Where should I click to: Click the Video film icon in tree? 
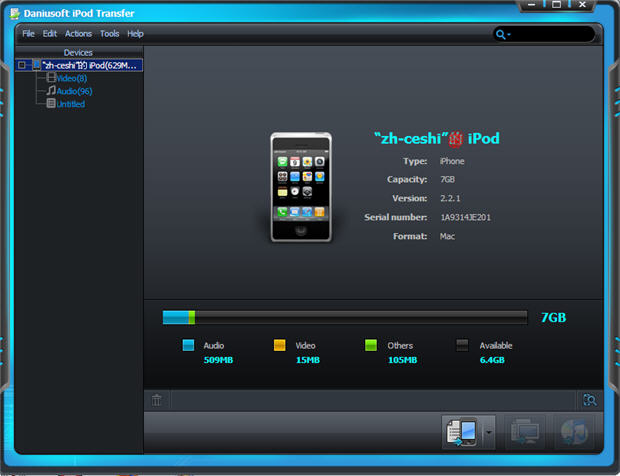point(51,77)
